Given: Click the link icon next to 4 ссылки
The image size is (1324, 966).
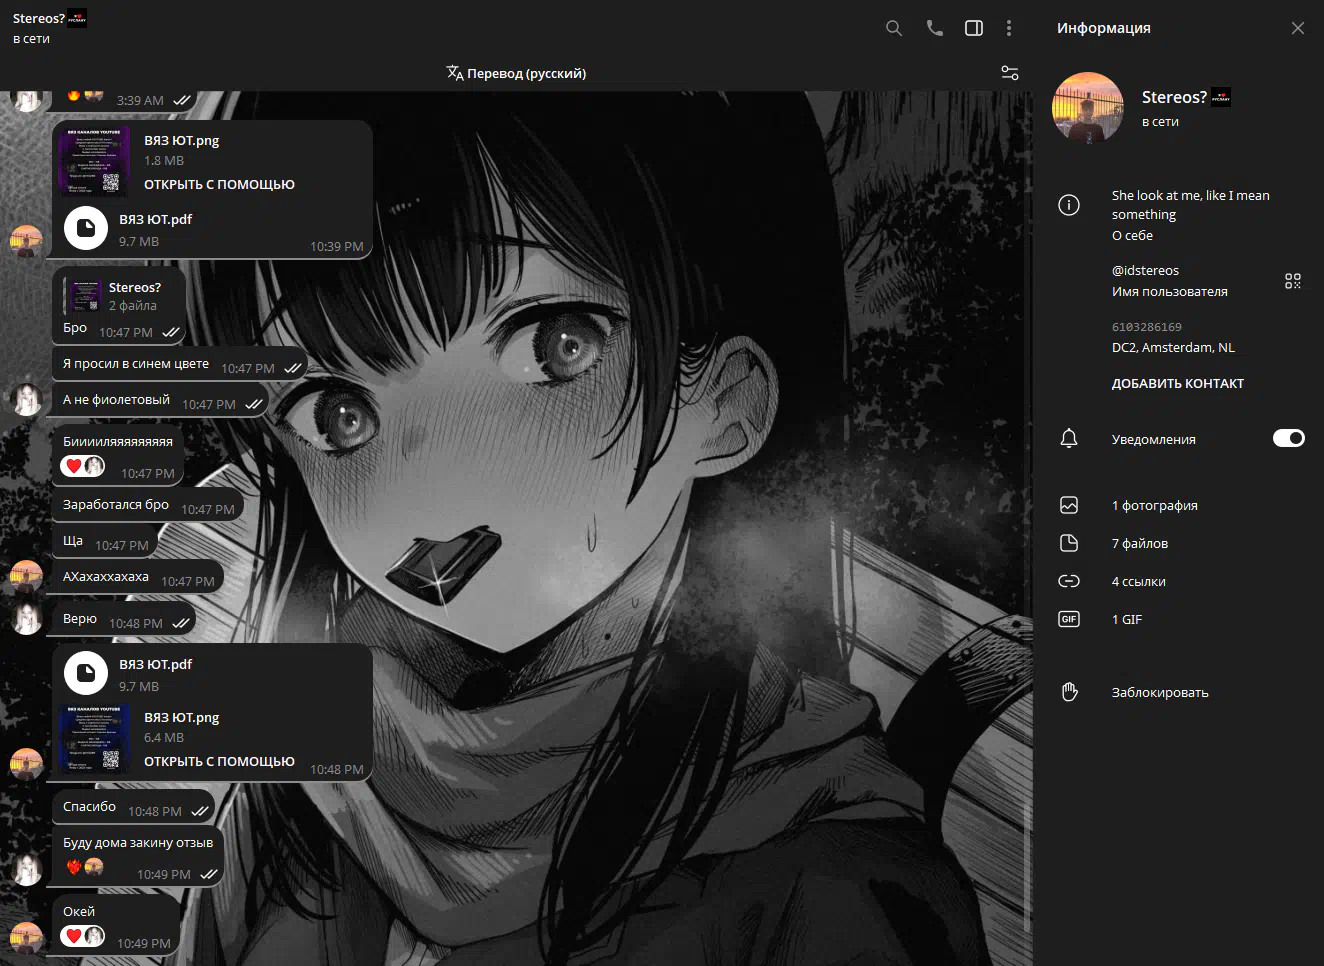Looking at the screenshot, I should click(x=1069, y=581).
